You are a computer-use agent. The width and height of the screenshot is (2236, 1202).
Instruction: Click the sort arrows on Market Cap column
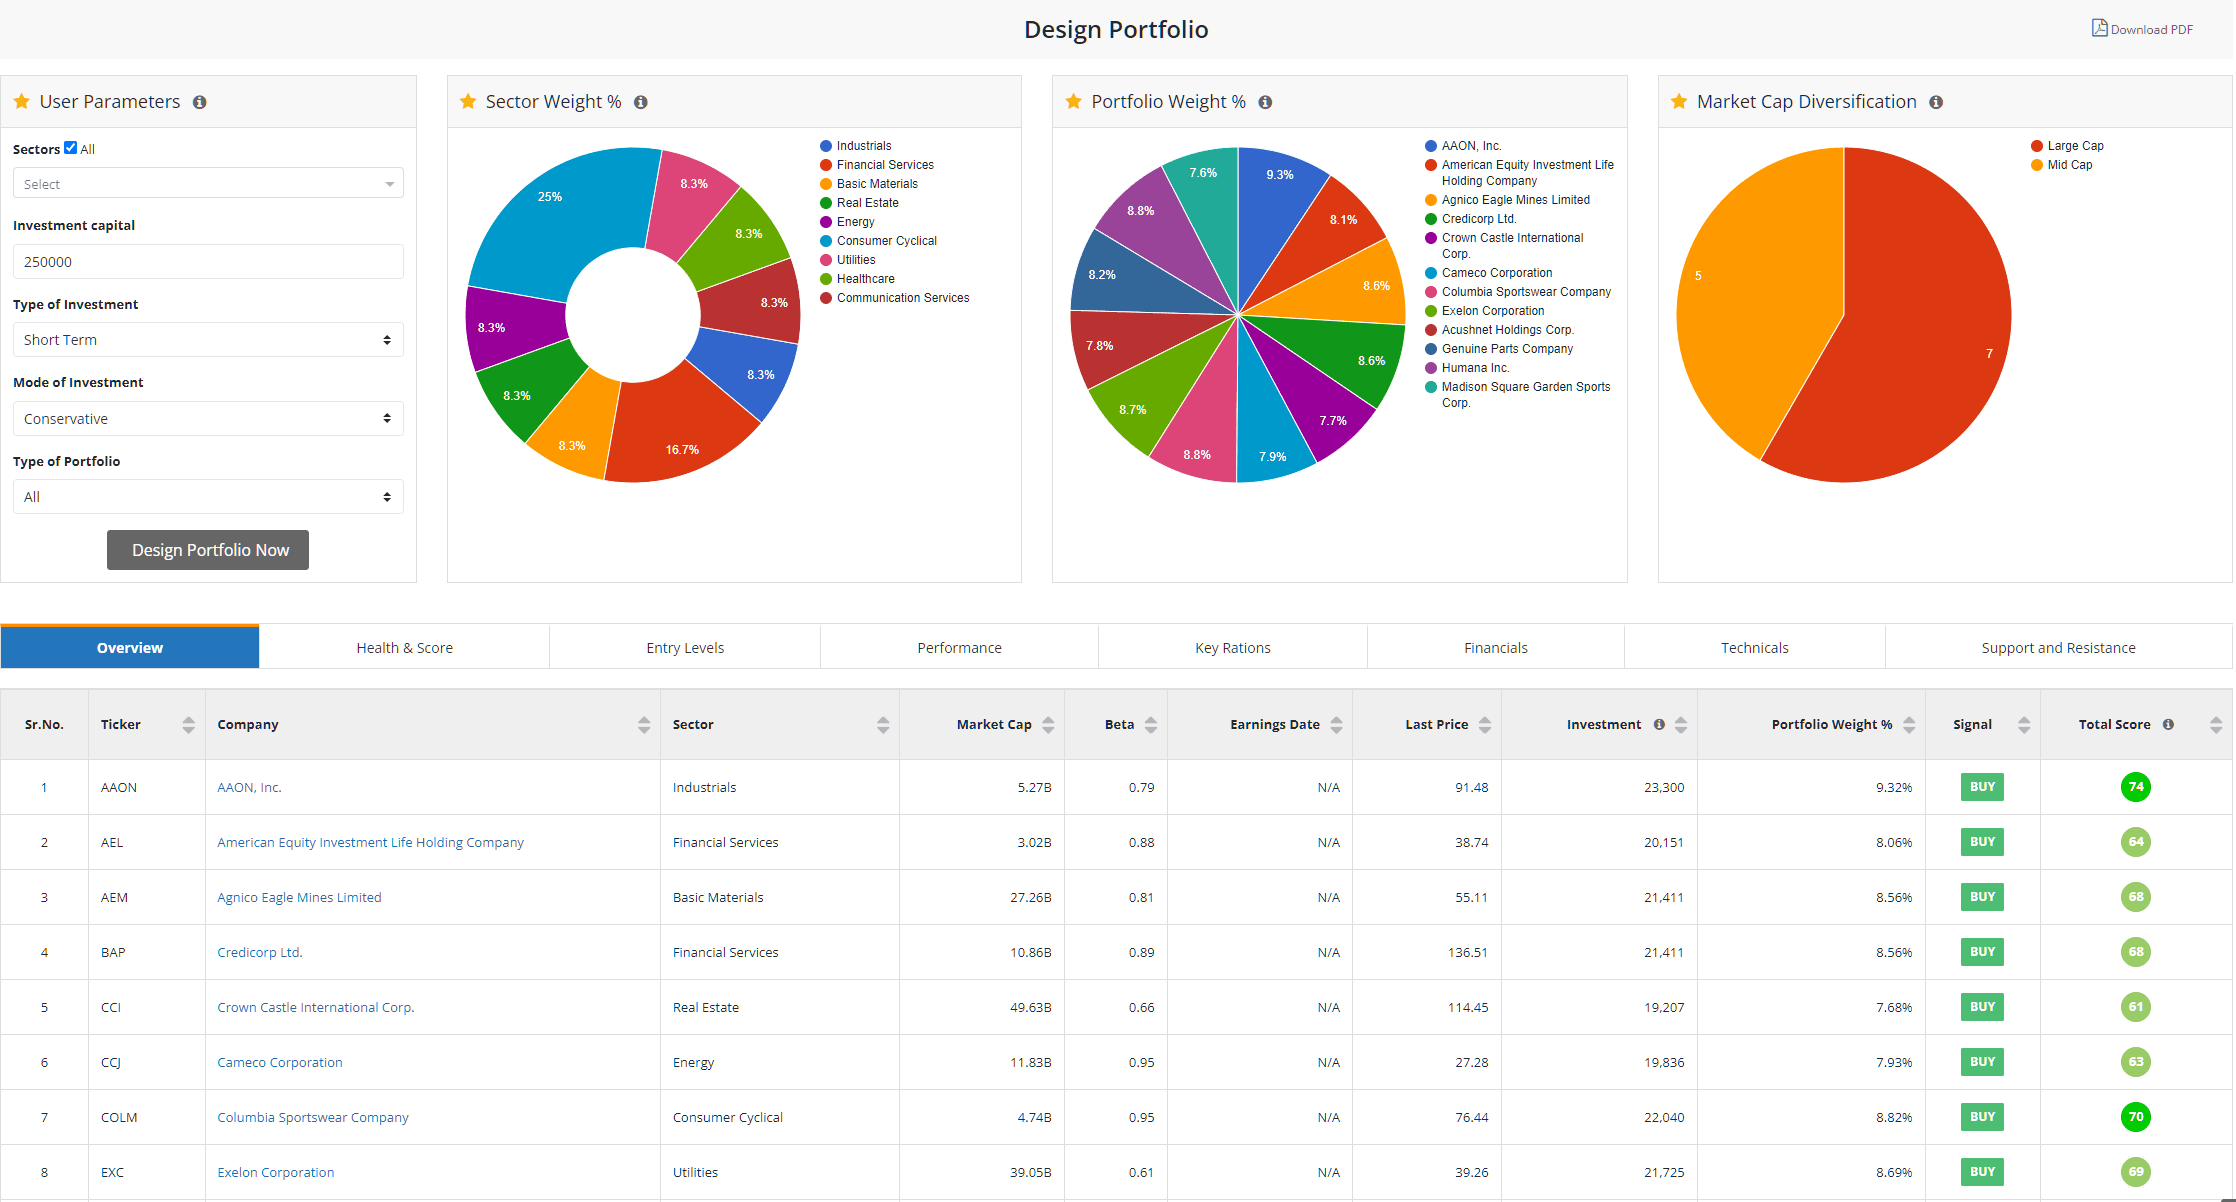(1047, 724)
